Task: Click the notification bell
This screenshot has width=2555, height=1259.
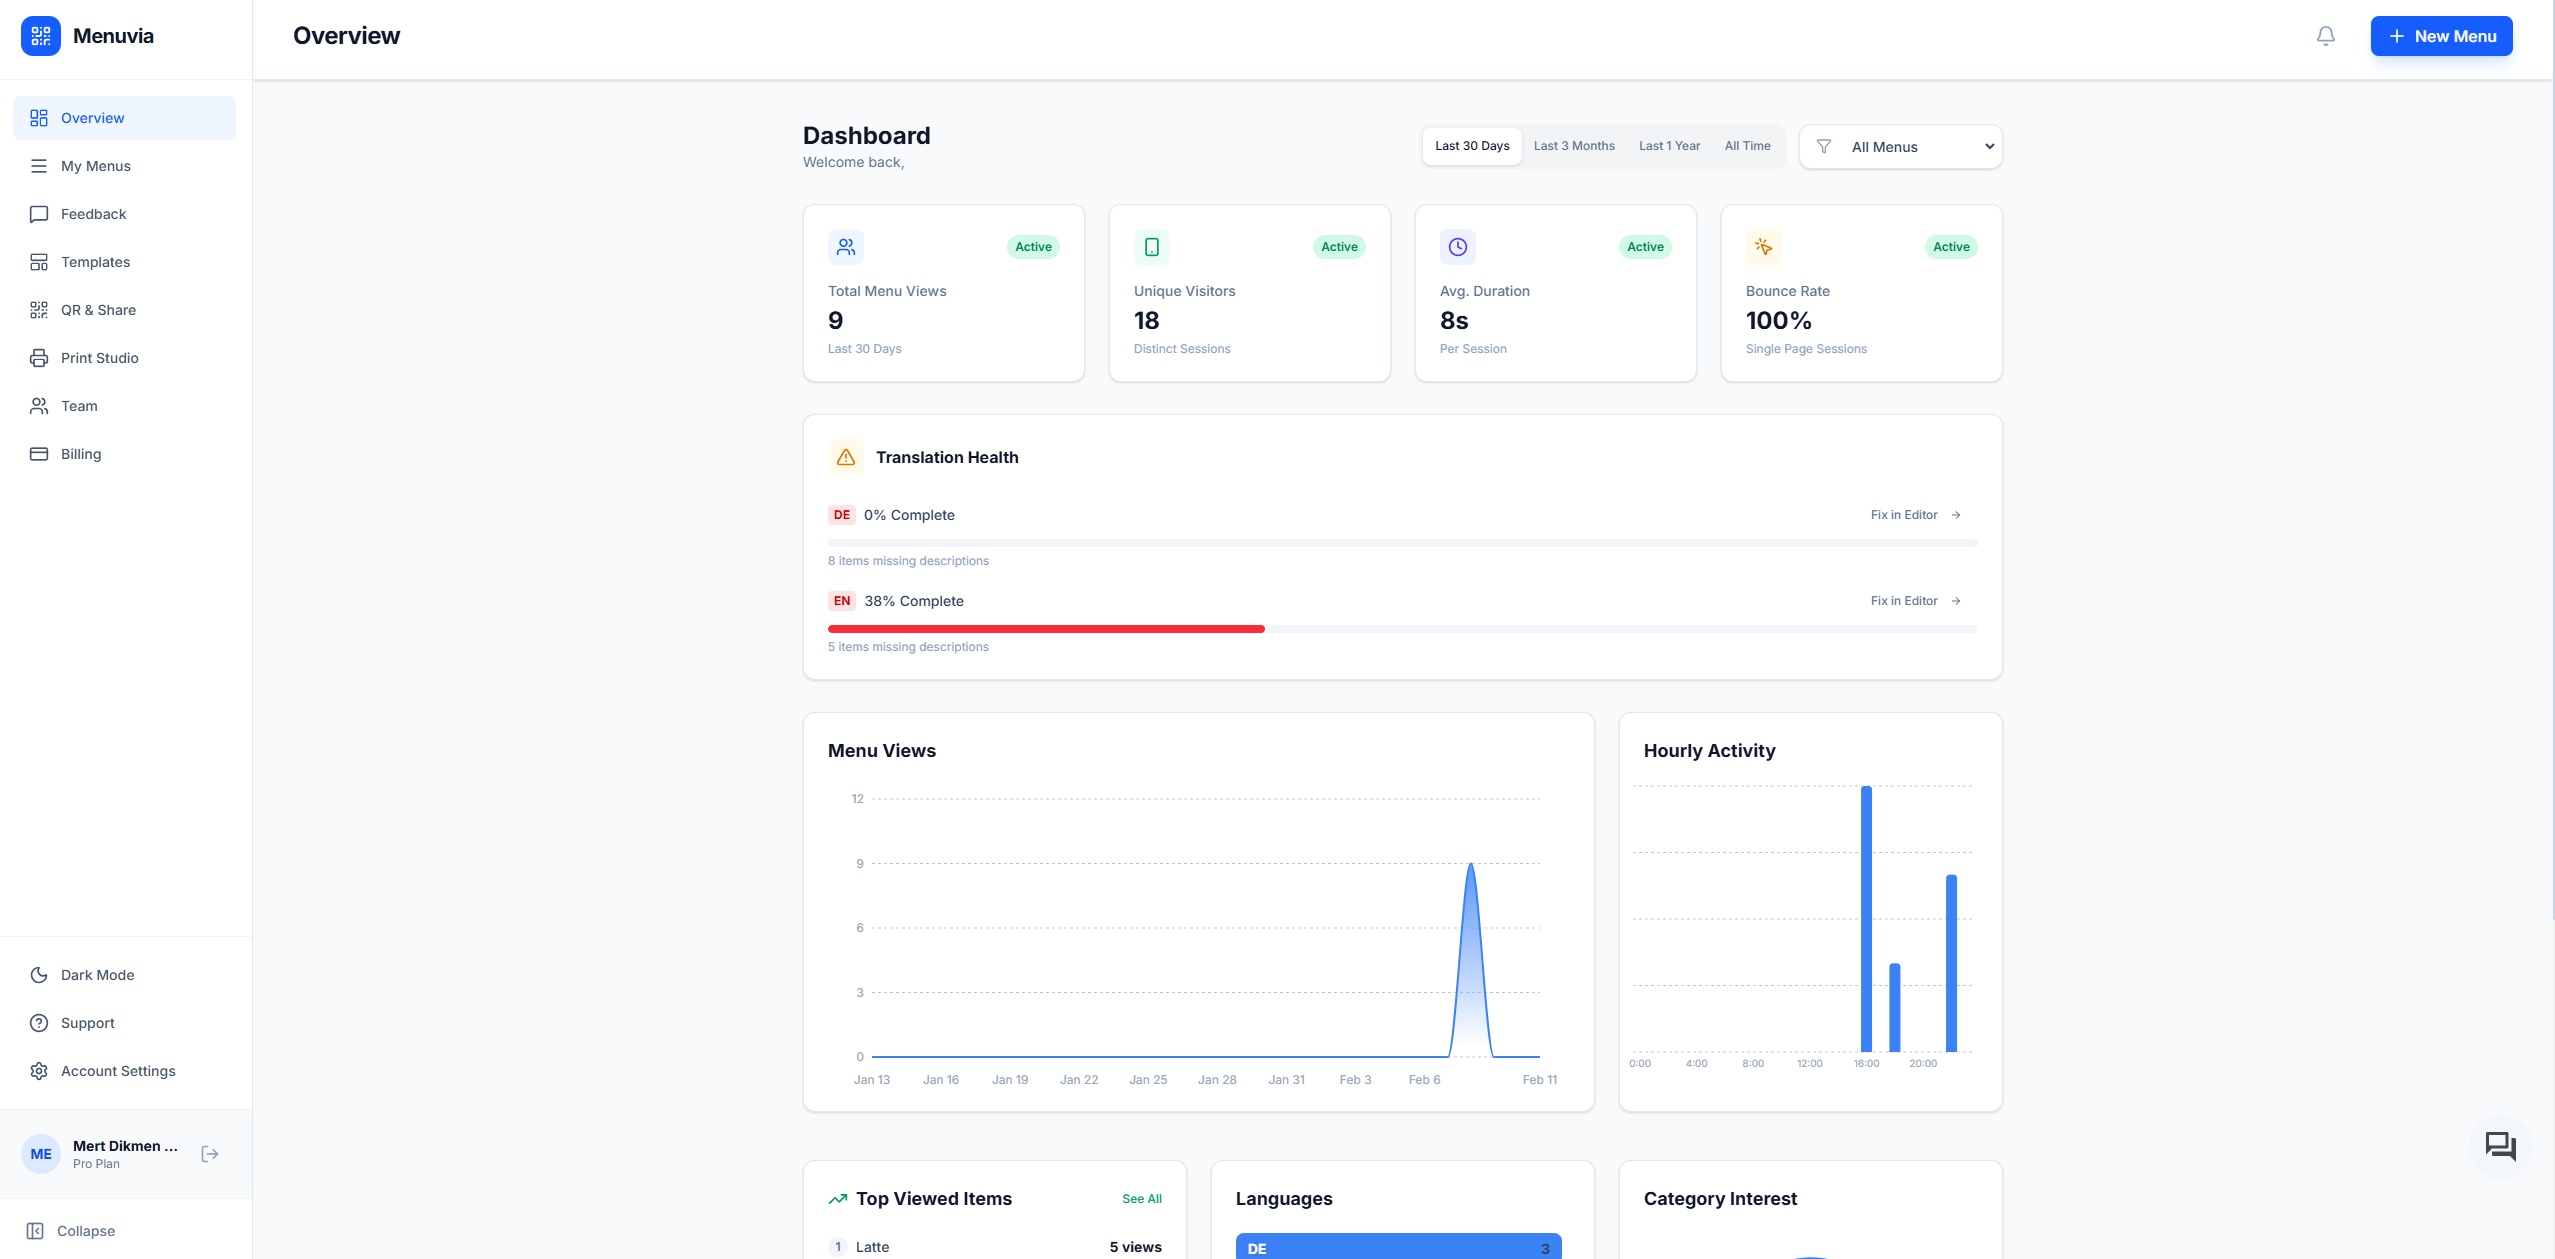Action: click(x=2325, y=35)
